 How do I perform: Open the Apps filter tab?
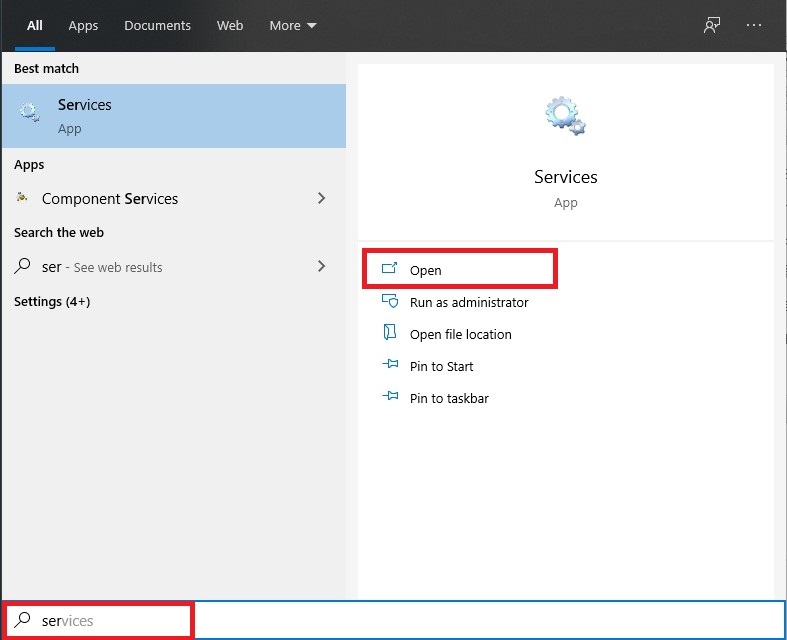click(83, 26)
